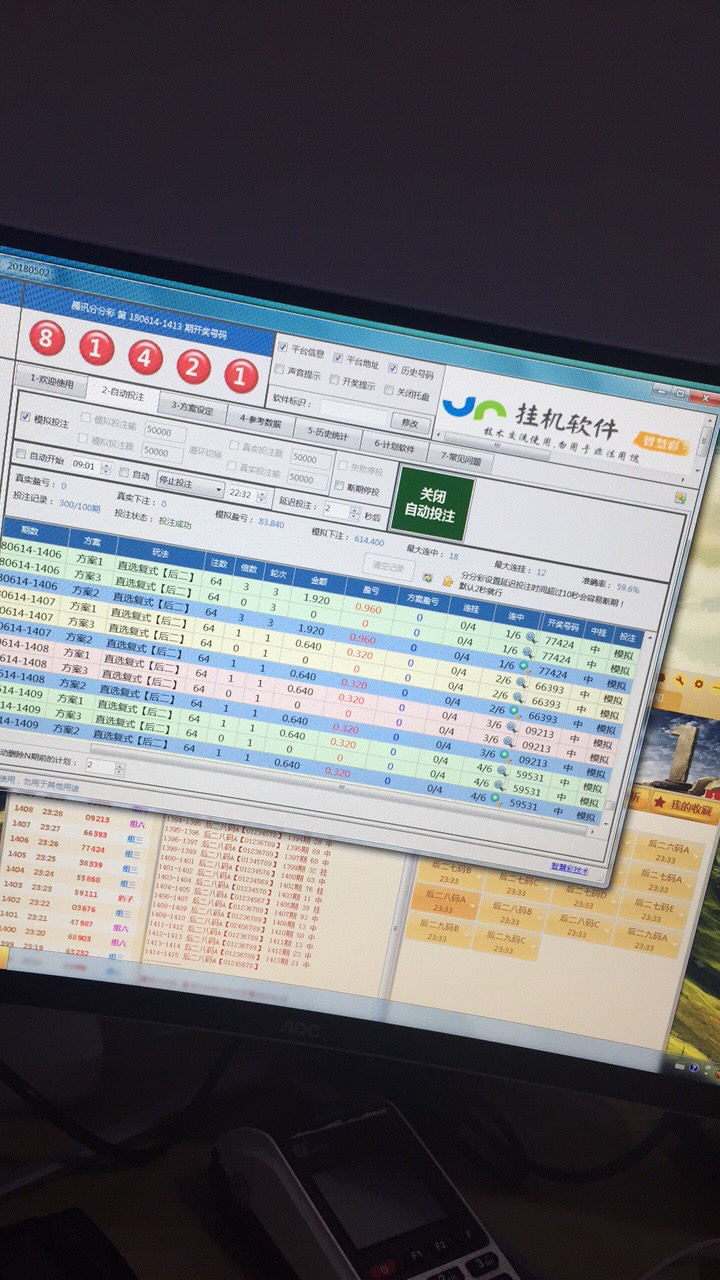This screenshot has width=720, height=1280.
Task: Click the 修改 button
Action: click(x=412, y=424)
